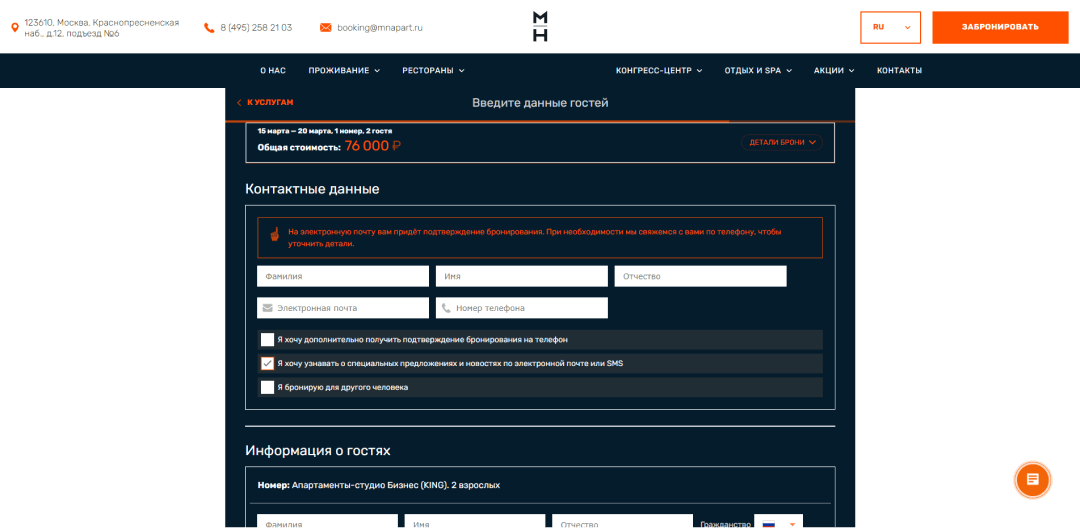Focus the Электронная почта field
The height and width of the screenshot is (528, 1080).
pos(343,308)
